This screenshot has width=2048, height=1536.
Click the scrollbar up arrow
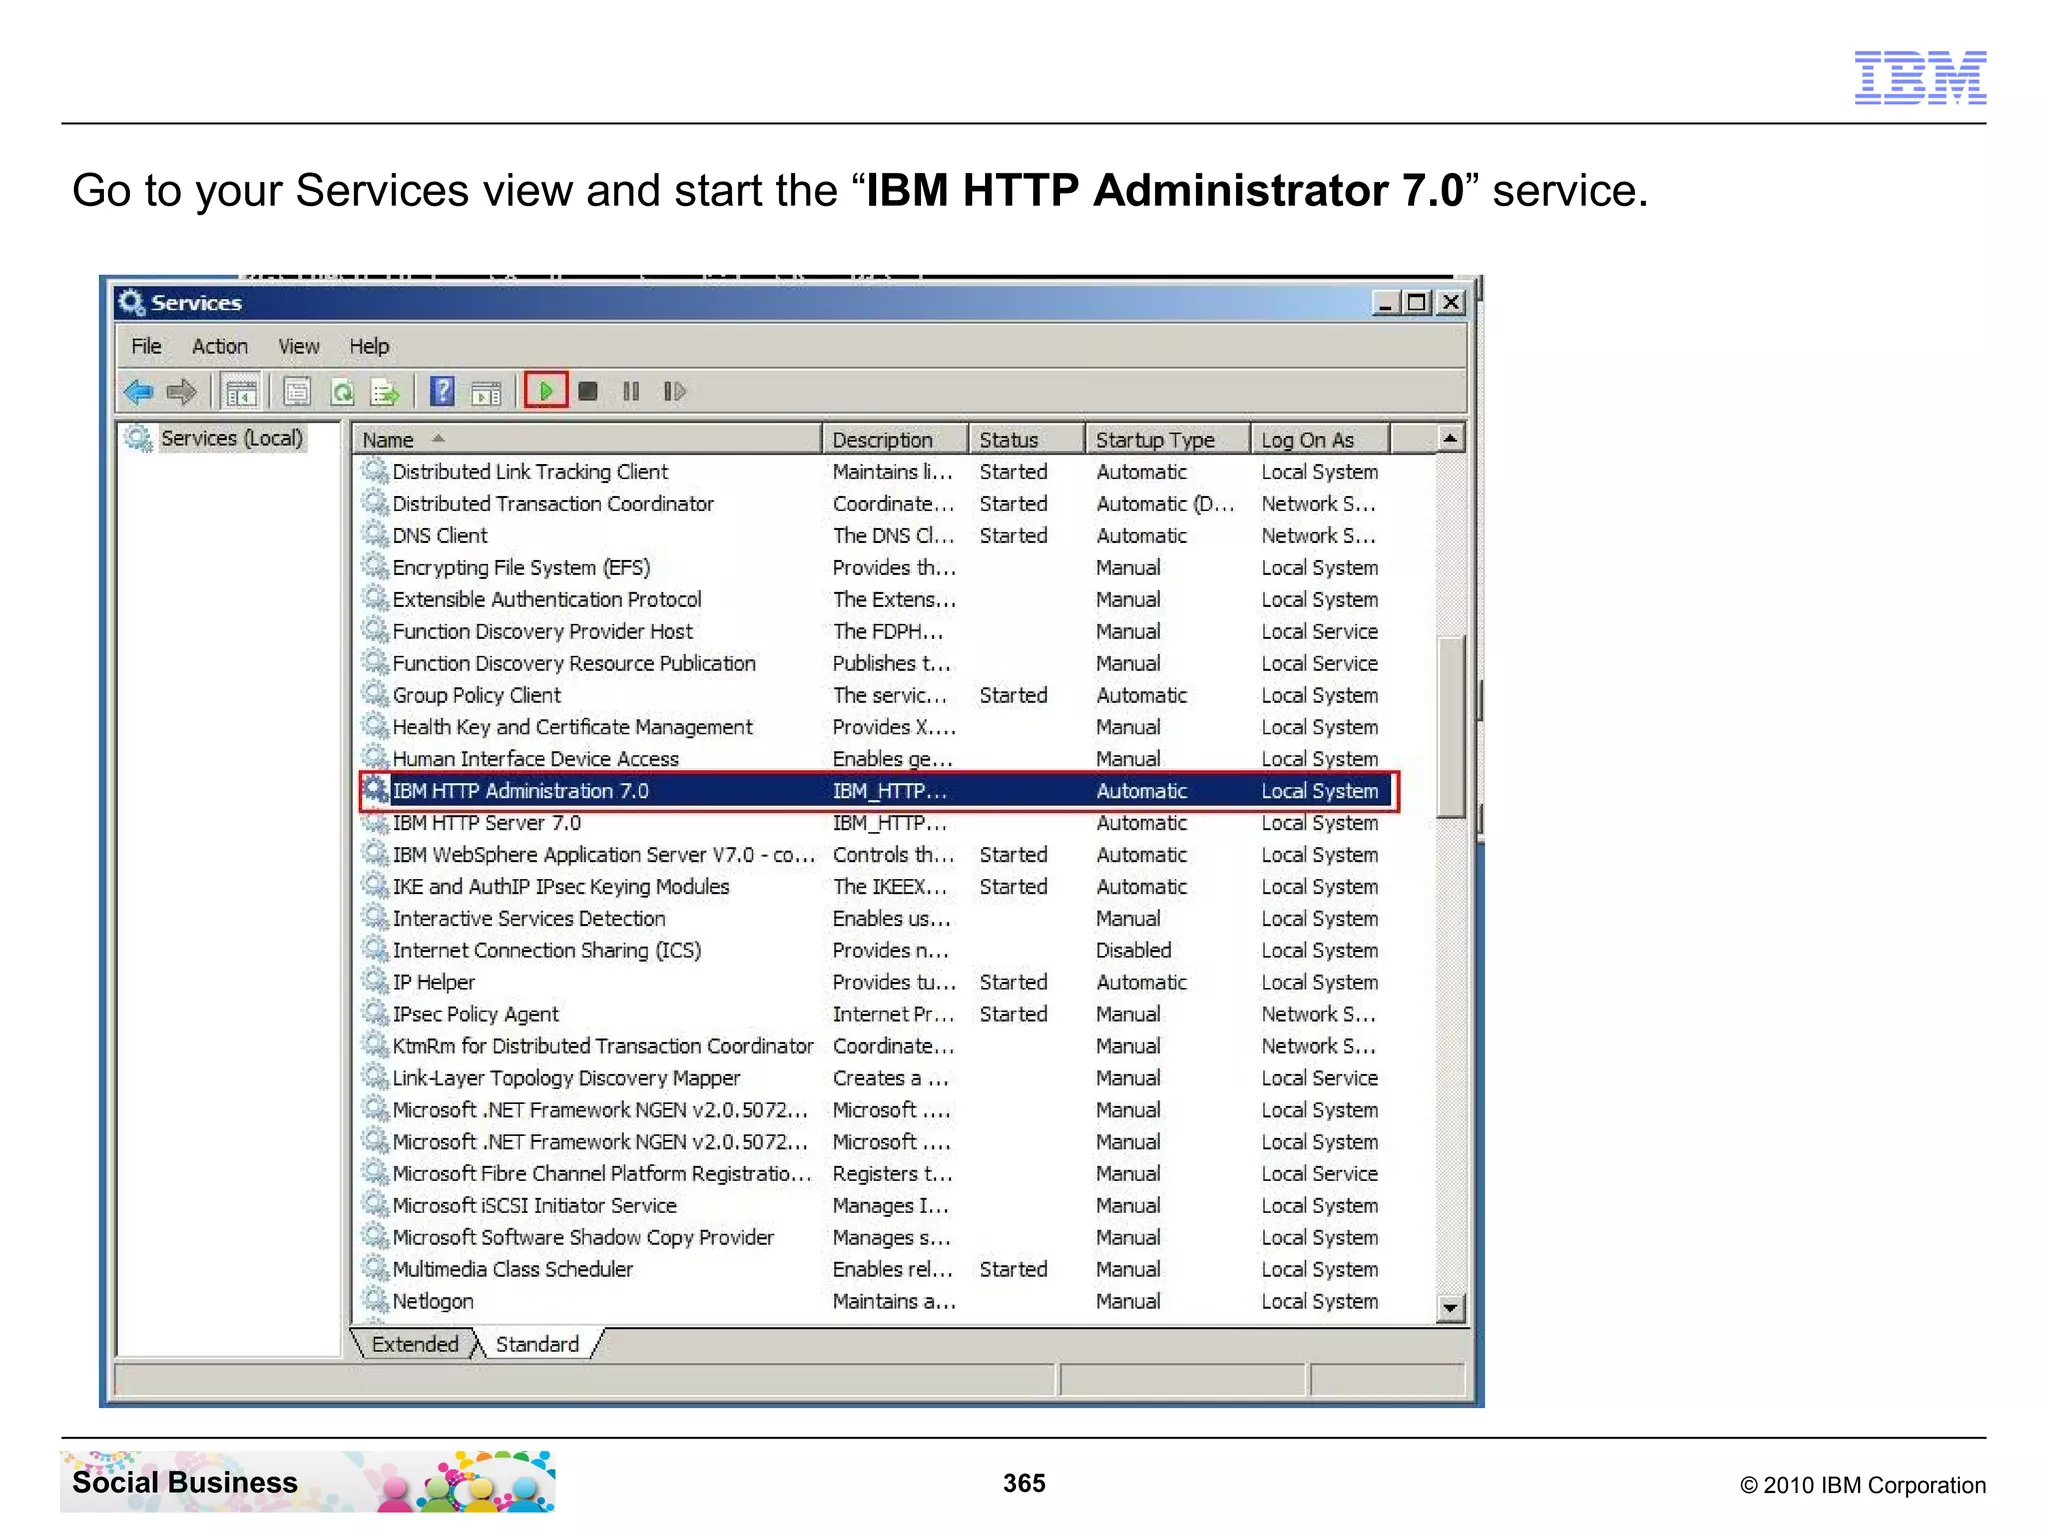point(1450,438)
